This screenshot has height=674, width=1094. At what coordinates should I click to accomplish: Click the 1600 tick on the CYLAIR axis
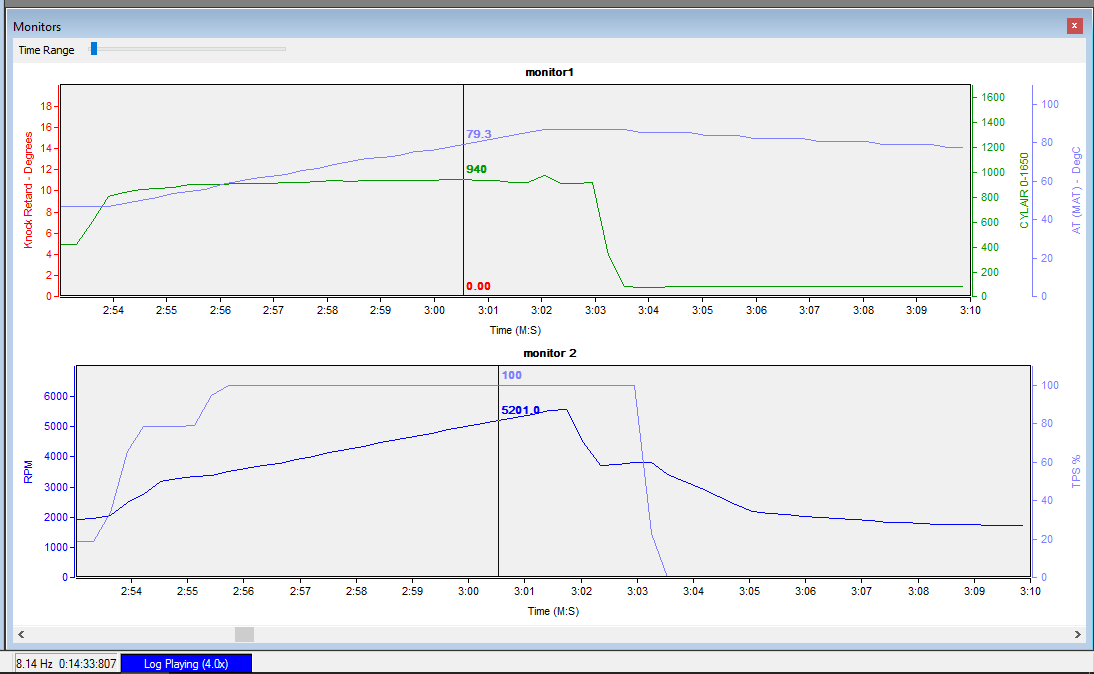(993, 97)
